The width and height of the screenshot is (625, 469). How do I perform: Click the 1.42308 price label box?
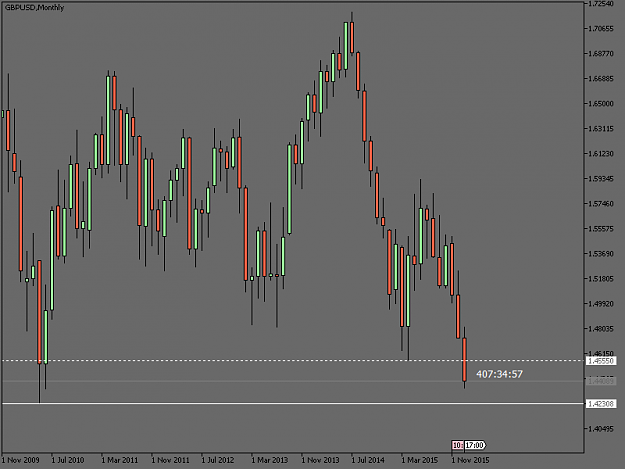coord(601,404)
